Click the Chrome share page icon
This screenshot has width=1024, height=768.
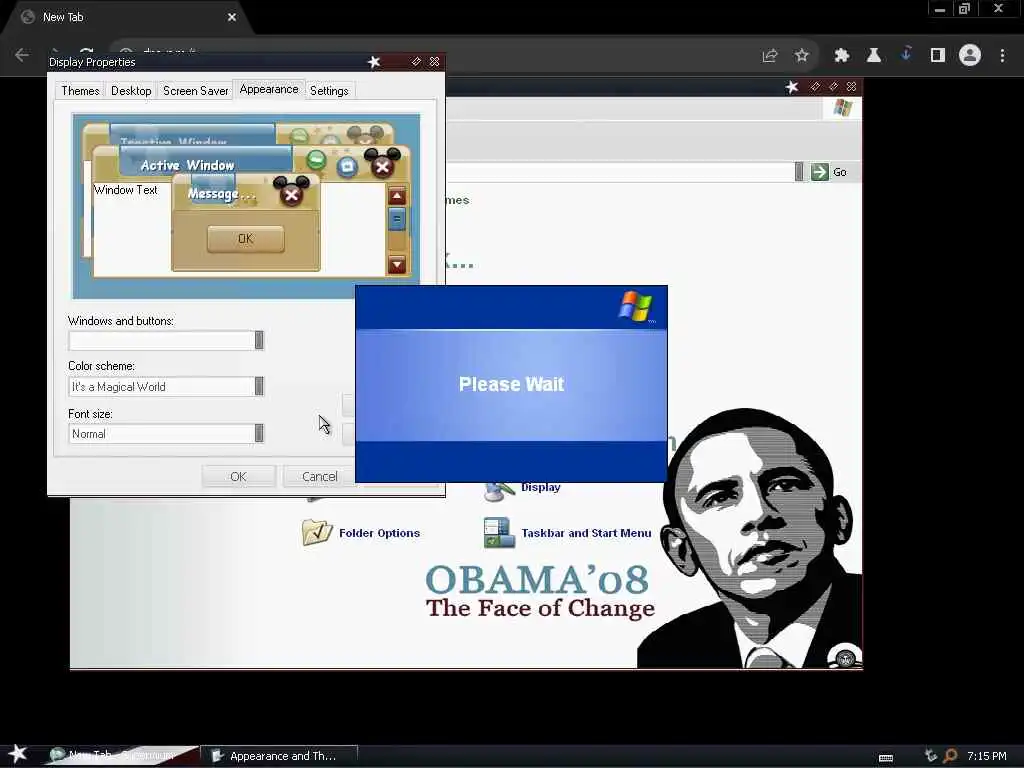tap(770, 56)
